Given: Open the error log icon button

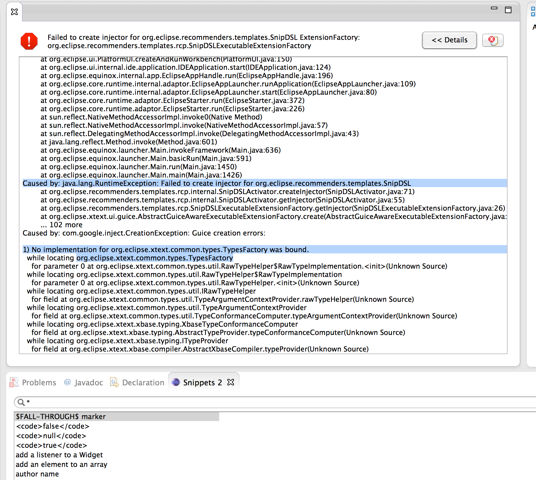Looking at the screenshot, I should coord(493,40).
